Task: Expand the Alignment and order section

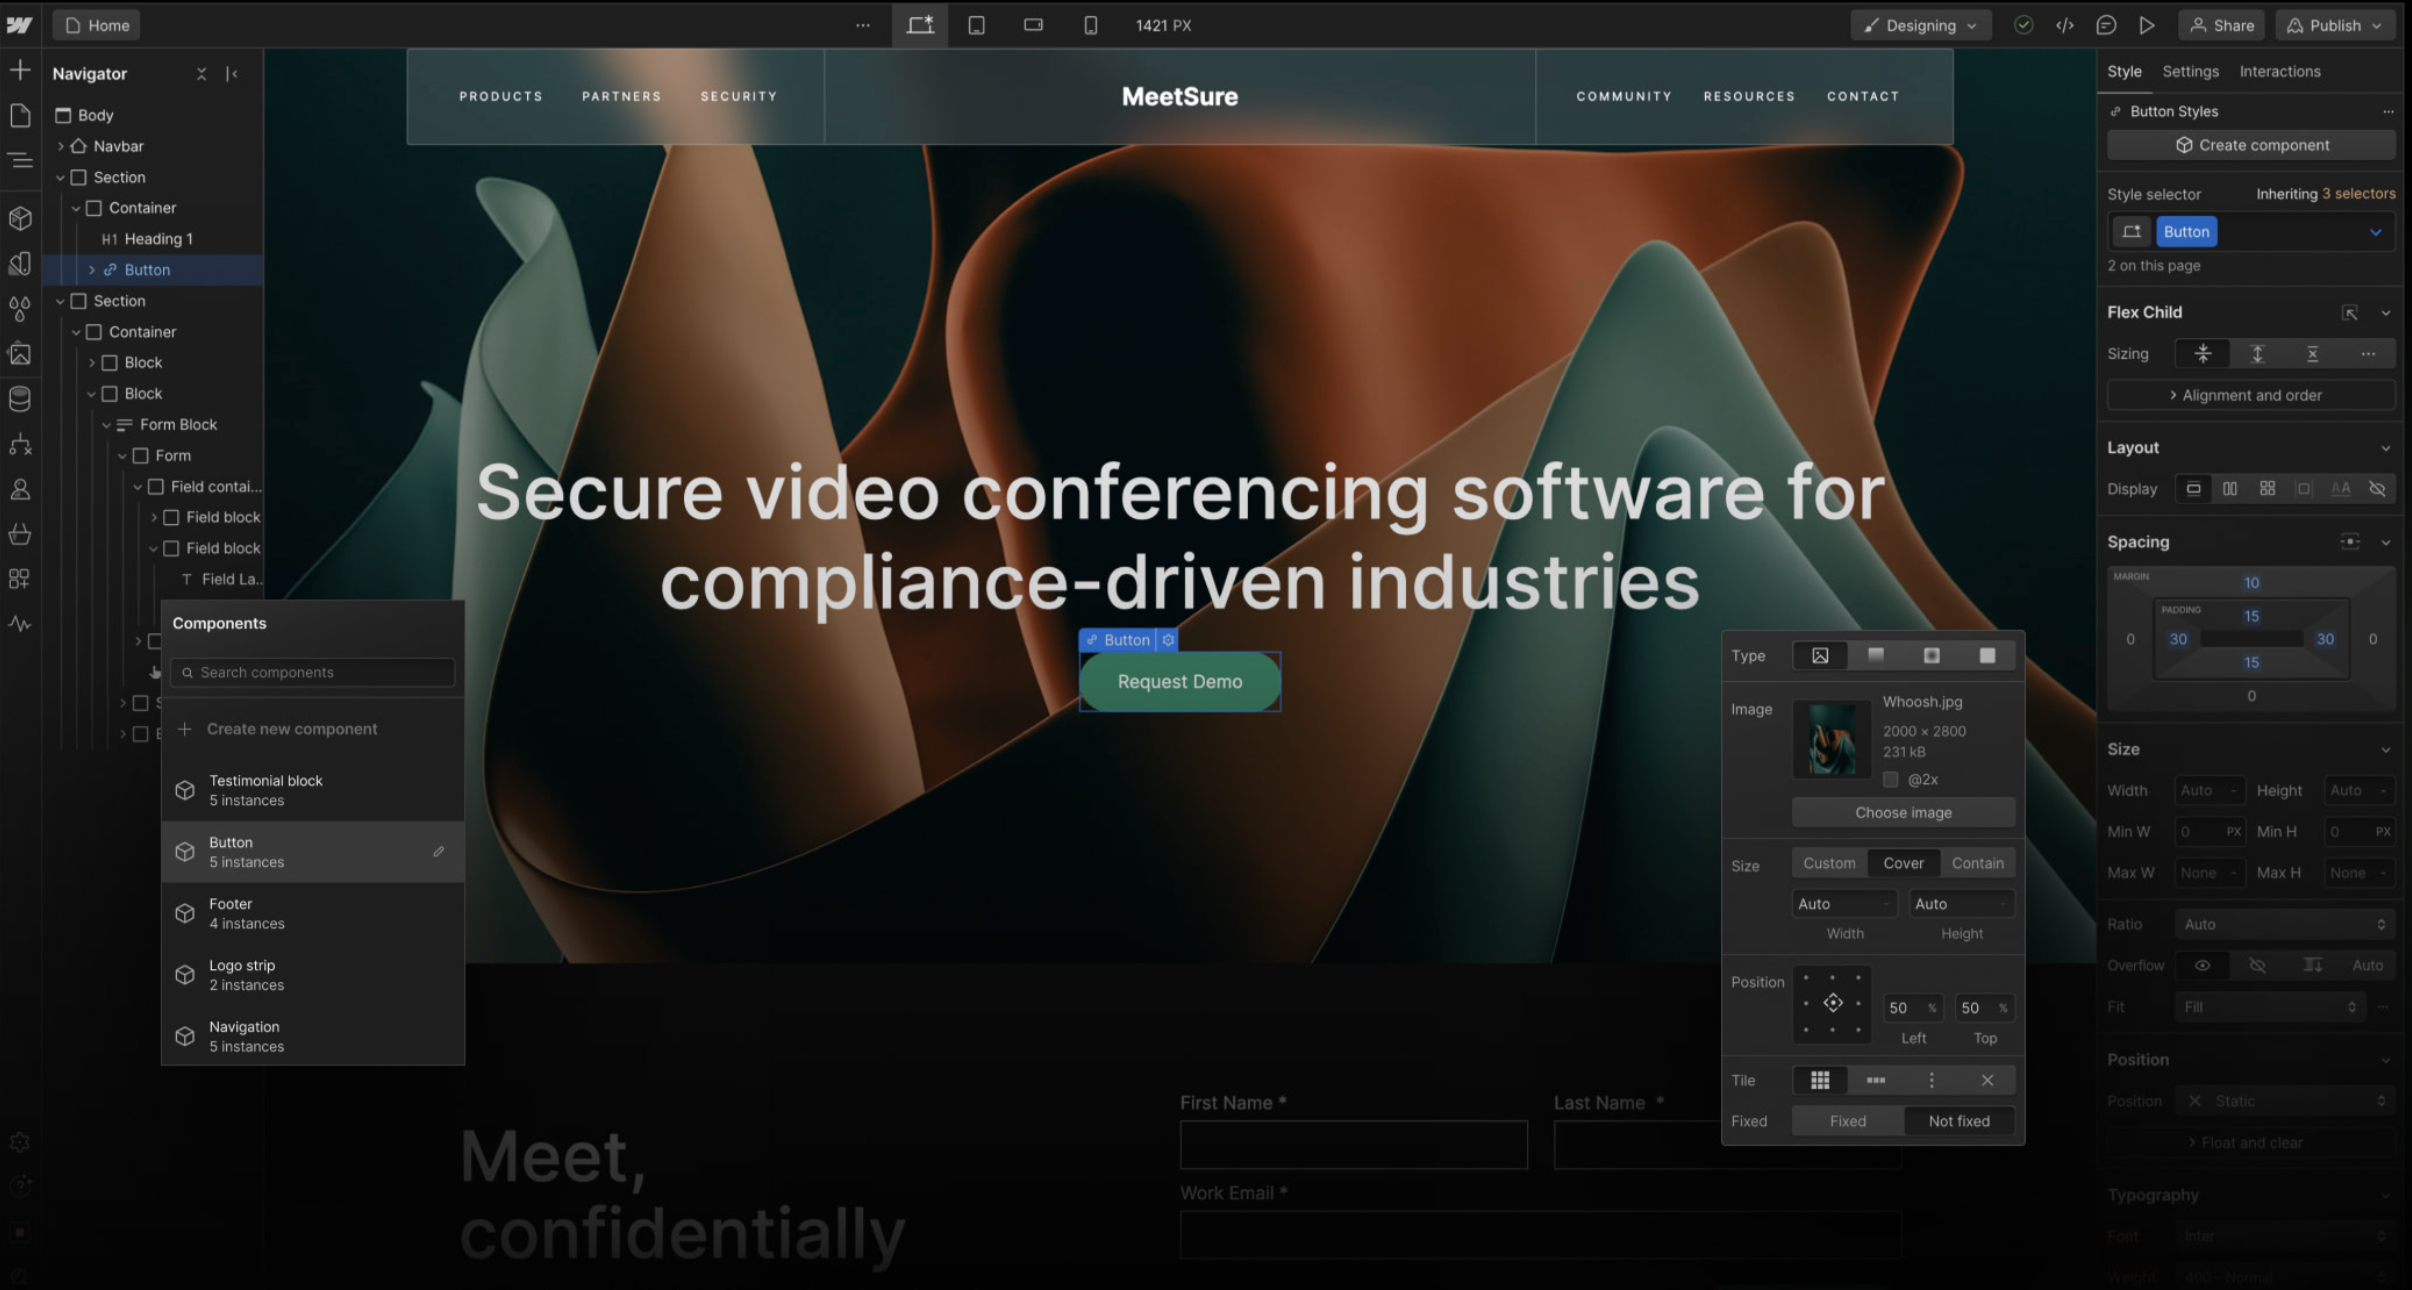Action: click(x=2250, y=394)
